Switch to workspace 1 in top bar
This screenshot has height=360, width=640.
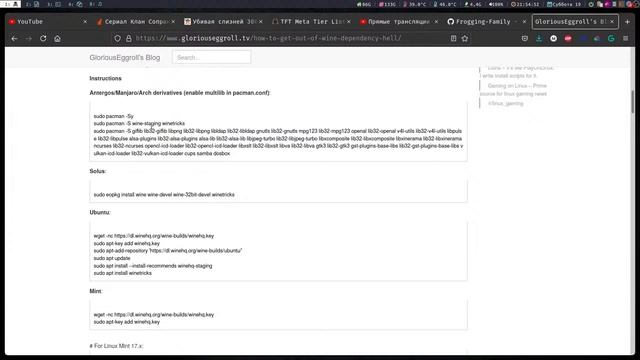click(10, 4)
